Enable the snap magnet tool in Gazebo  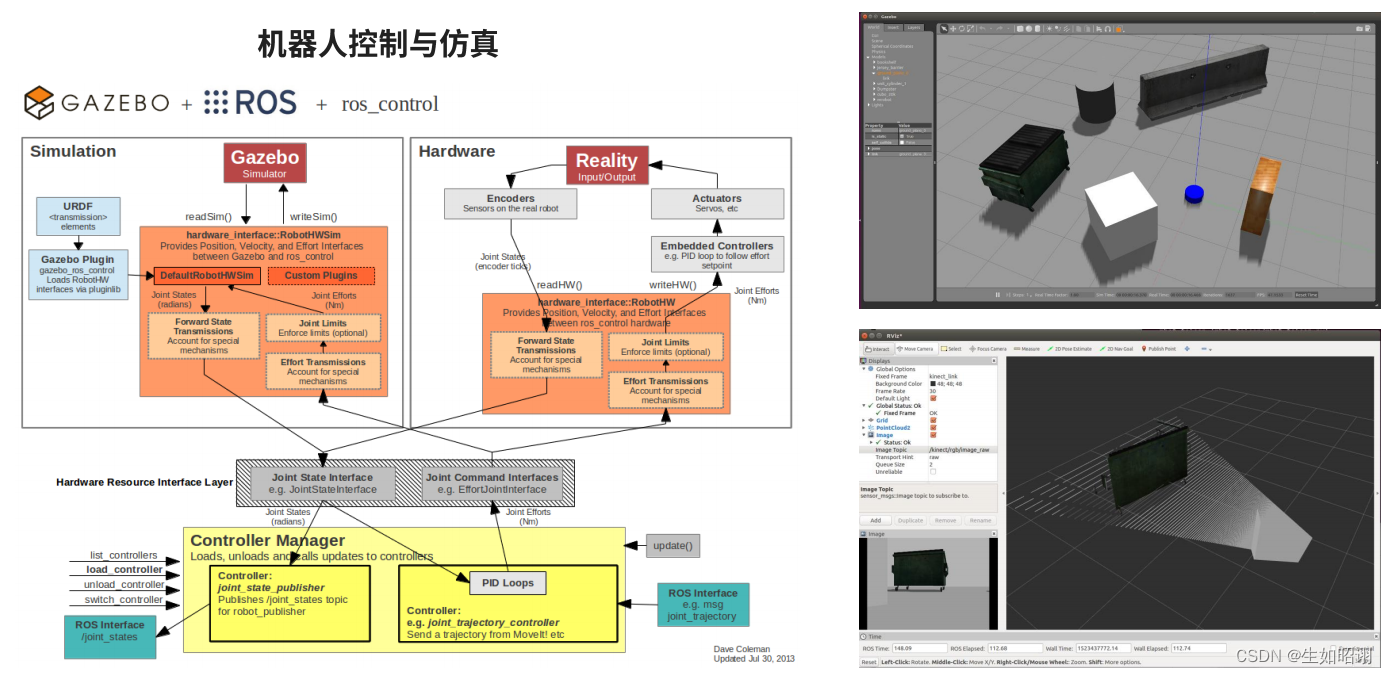[x=1108, y=29]
